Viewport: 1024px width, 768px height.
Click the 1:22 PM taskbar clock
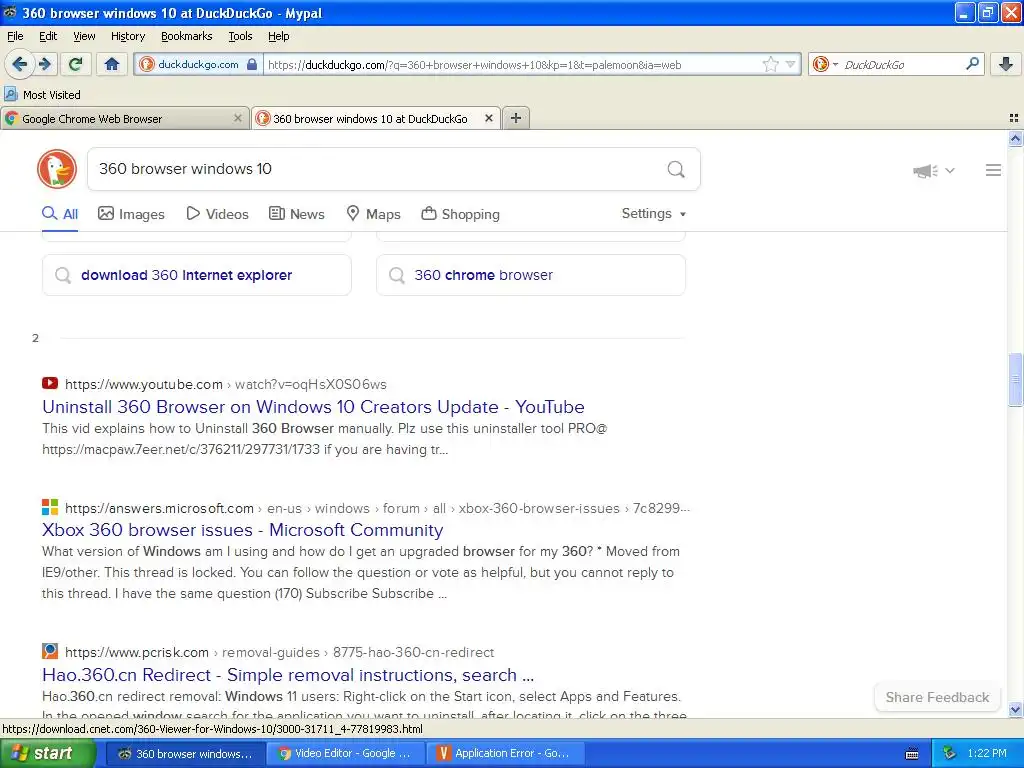[x=987, y=753]
